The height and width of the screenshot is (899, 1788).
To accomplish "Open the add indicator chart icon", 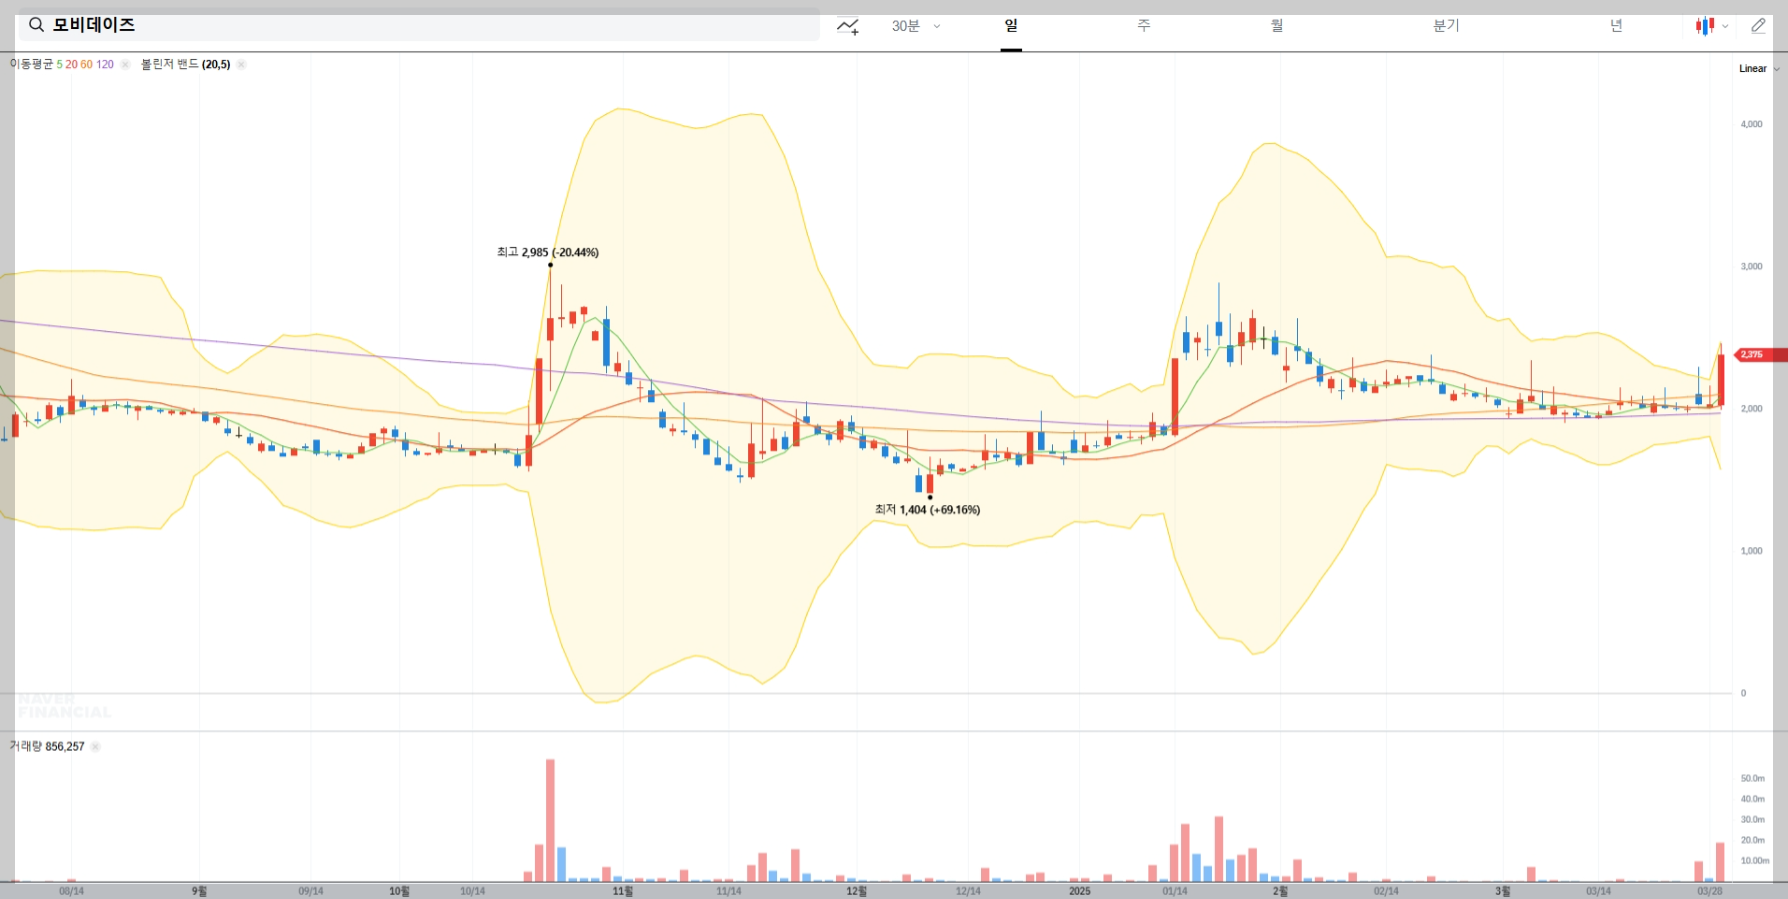I will pyautogui.click(x=848, y=26).
